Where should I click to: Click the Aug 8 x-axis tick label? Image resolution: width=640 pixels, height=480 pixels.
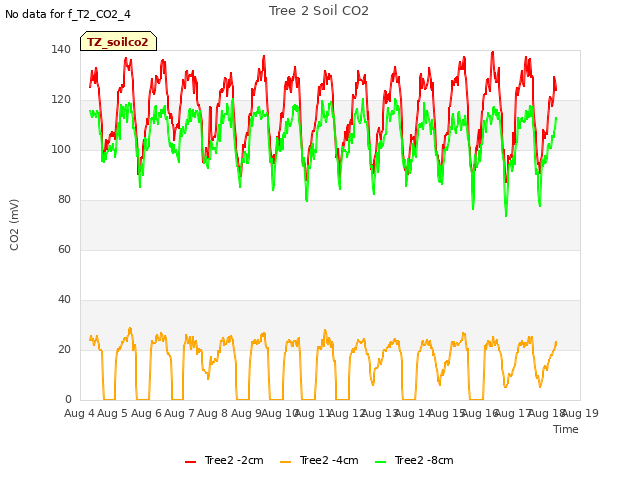click(x=212, y=413)
